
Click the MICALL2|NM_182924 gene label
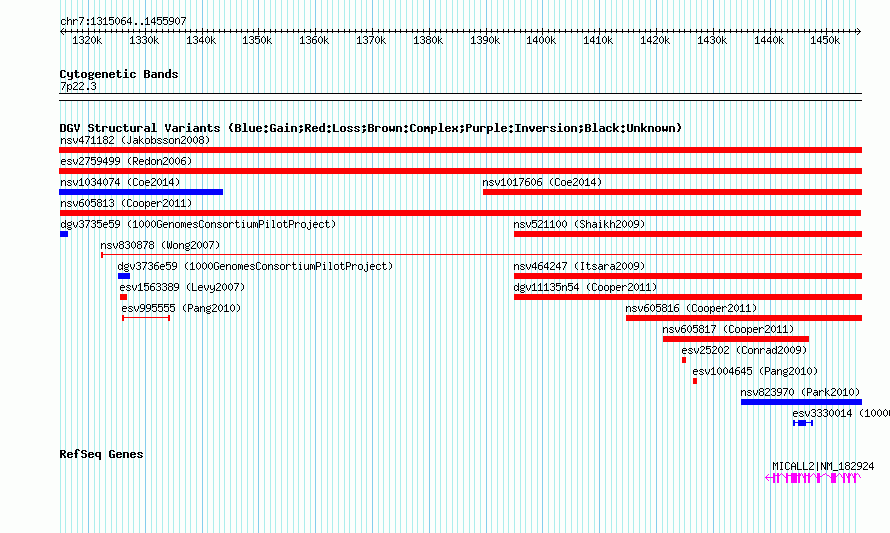823,466
